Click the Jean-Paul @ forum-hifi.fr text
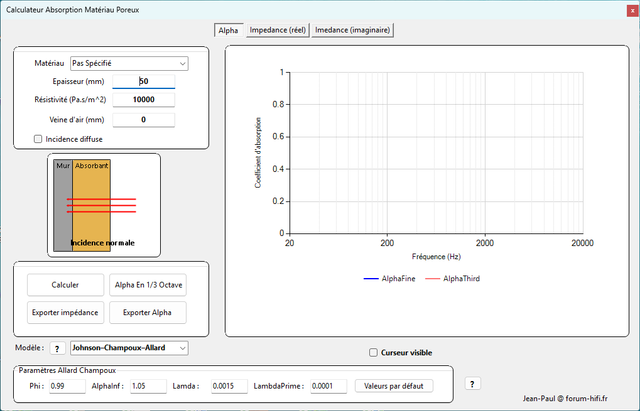Viewport: 640px width, 411px height. point(565,398)
